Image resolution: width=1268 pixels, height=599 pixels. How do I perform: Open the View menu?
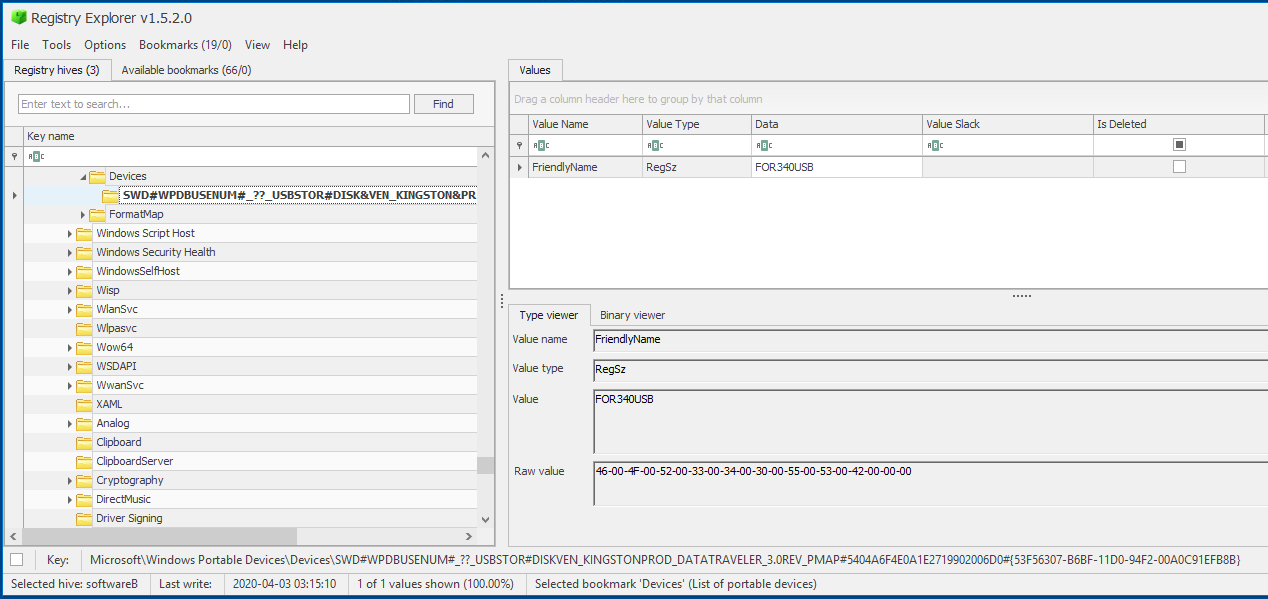click(x=258, y=45)
